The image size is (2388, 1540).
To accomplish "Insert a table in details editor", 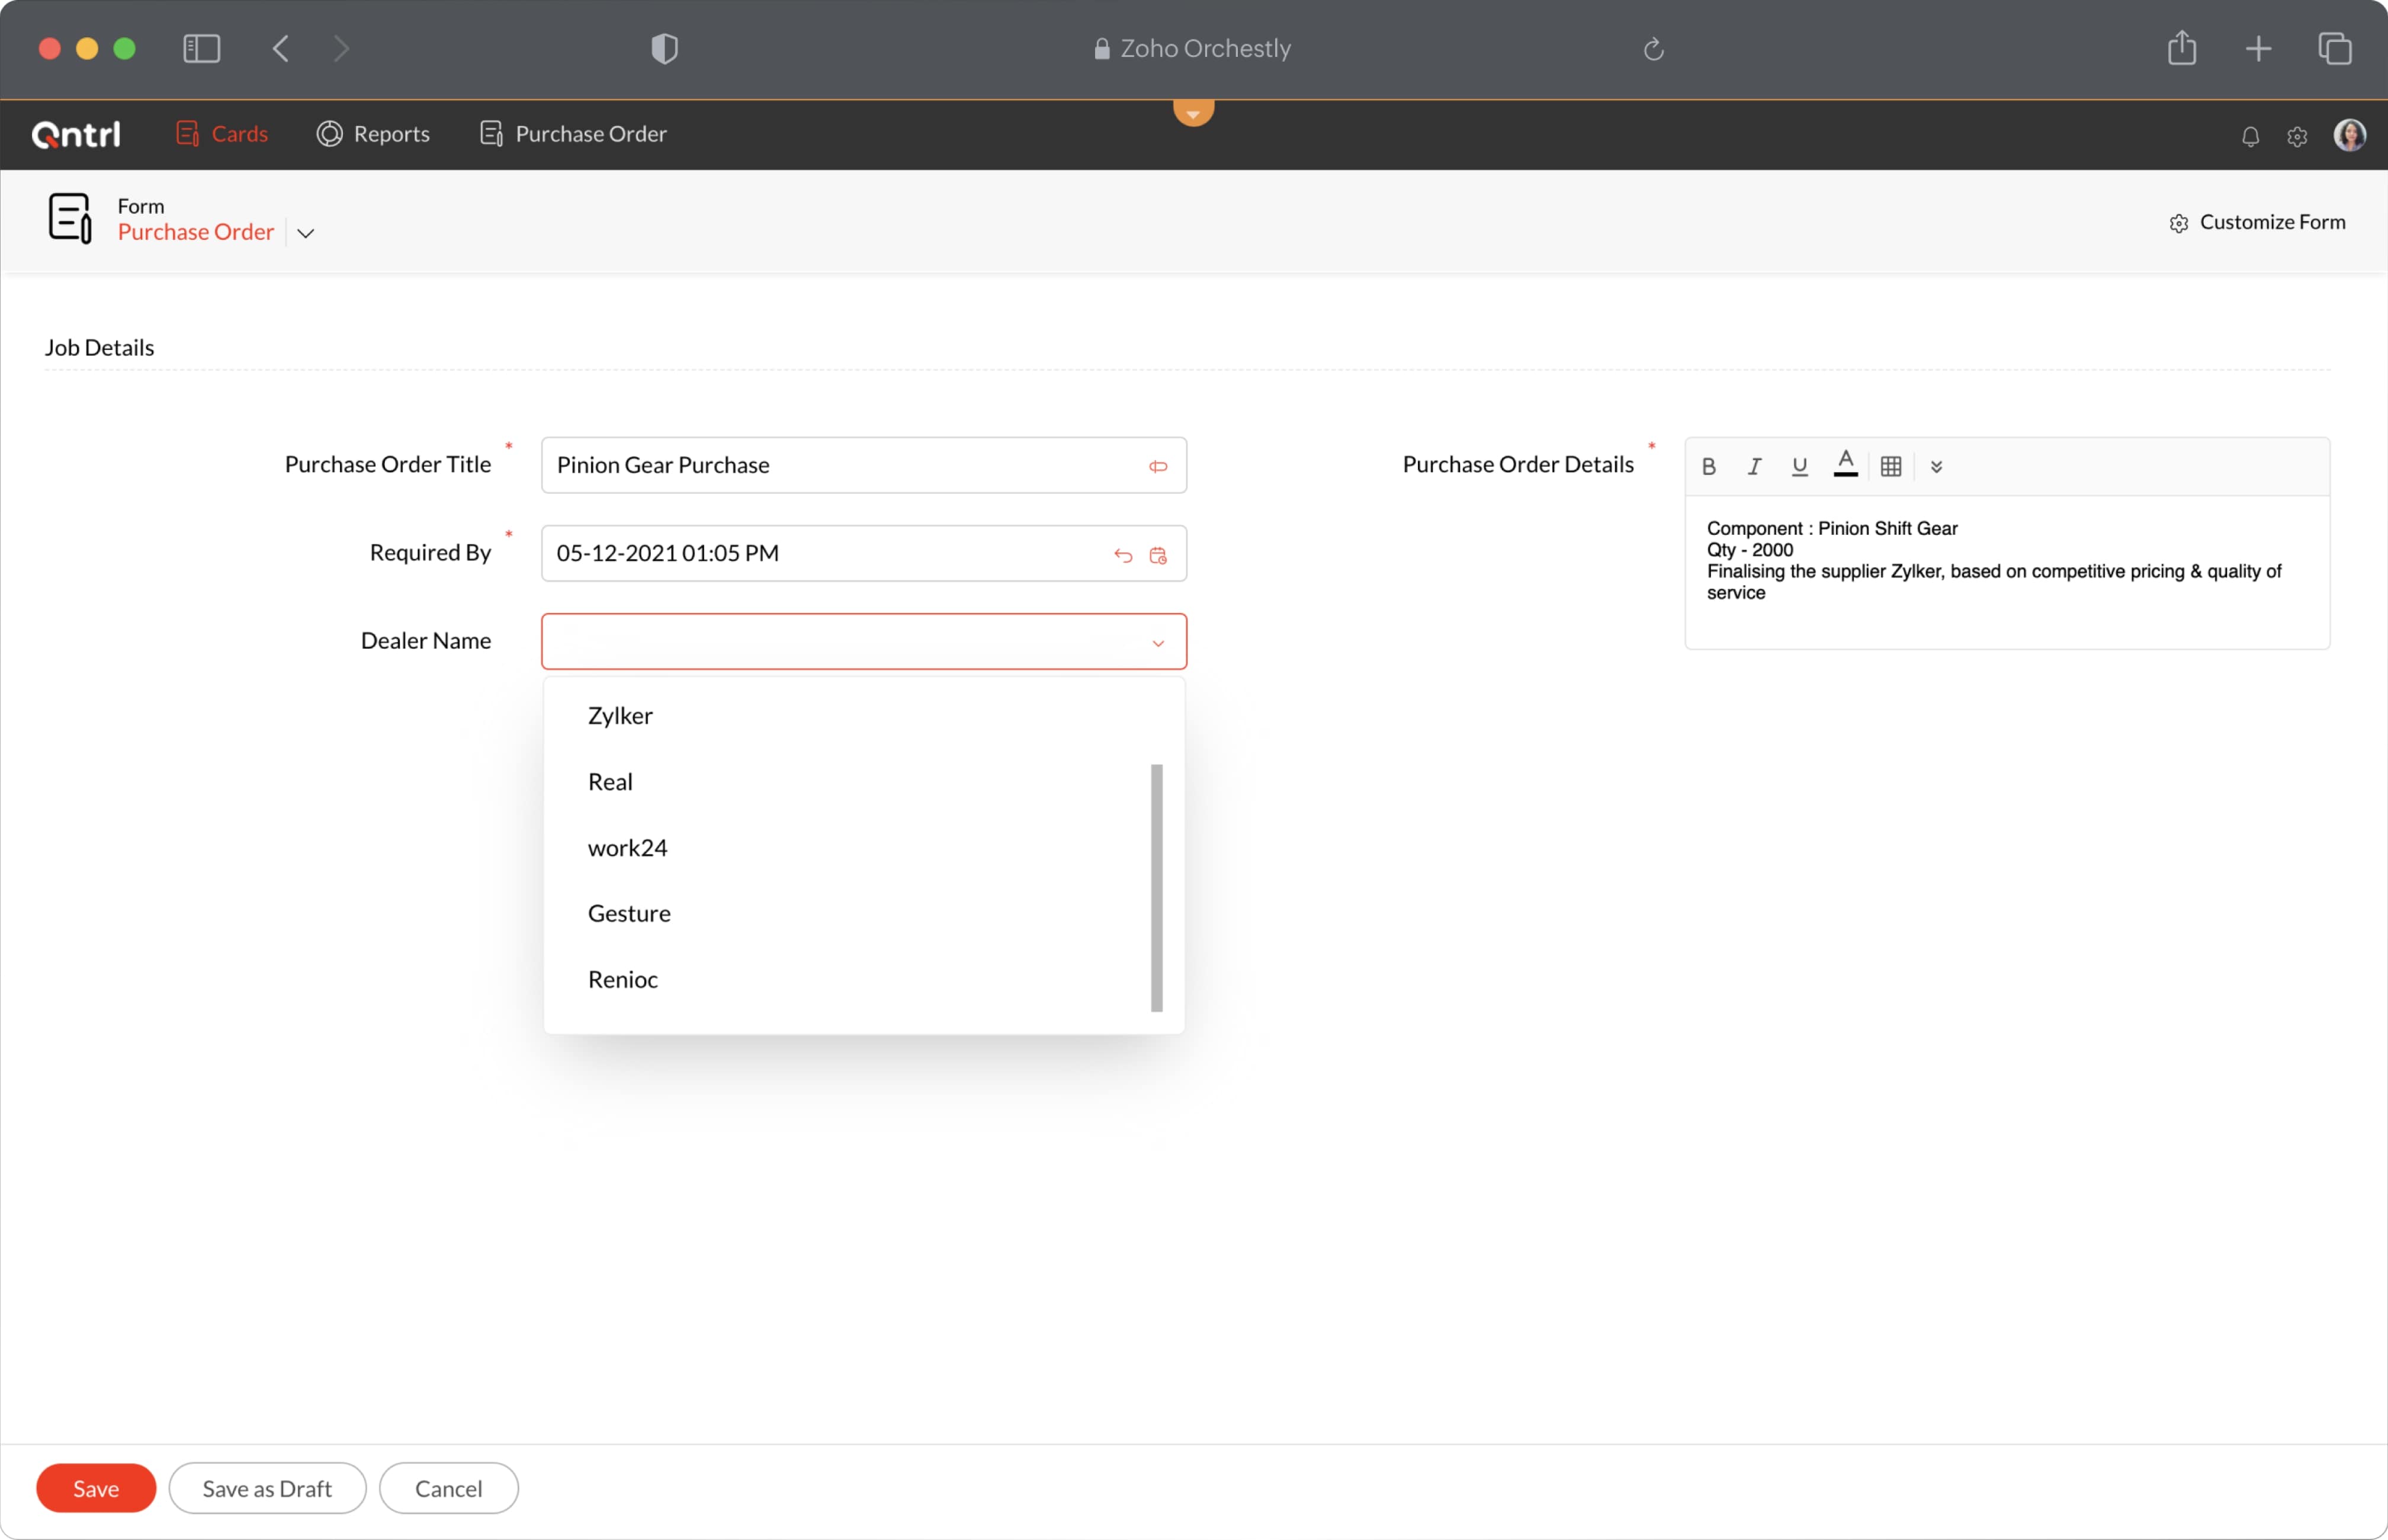I will [x=1890, y=466].
